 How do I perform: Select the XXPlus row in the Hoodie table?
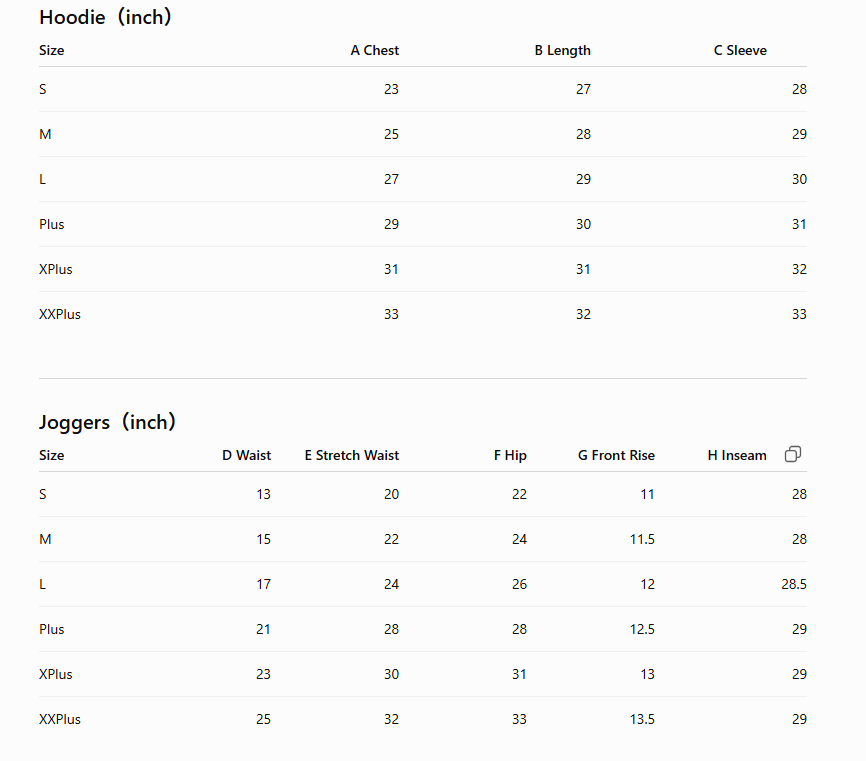[x=423, y=314]
